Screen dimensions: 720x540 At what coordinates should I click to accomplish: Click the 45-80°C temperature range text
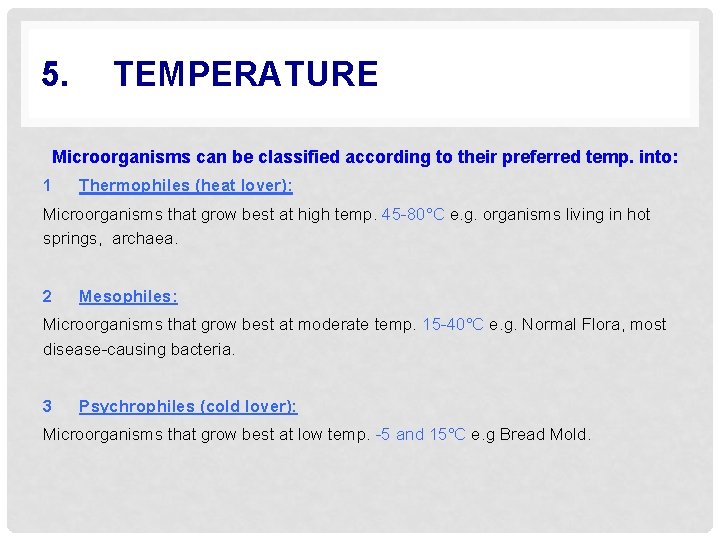413,214
